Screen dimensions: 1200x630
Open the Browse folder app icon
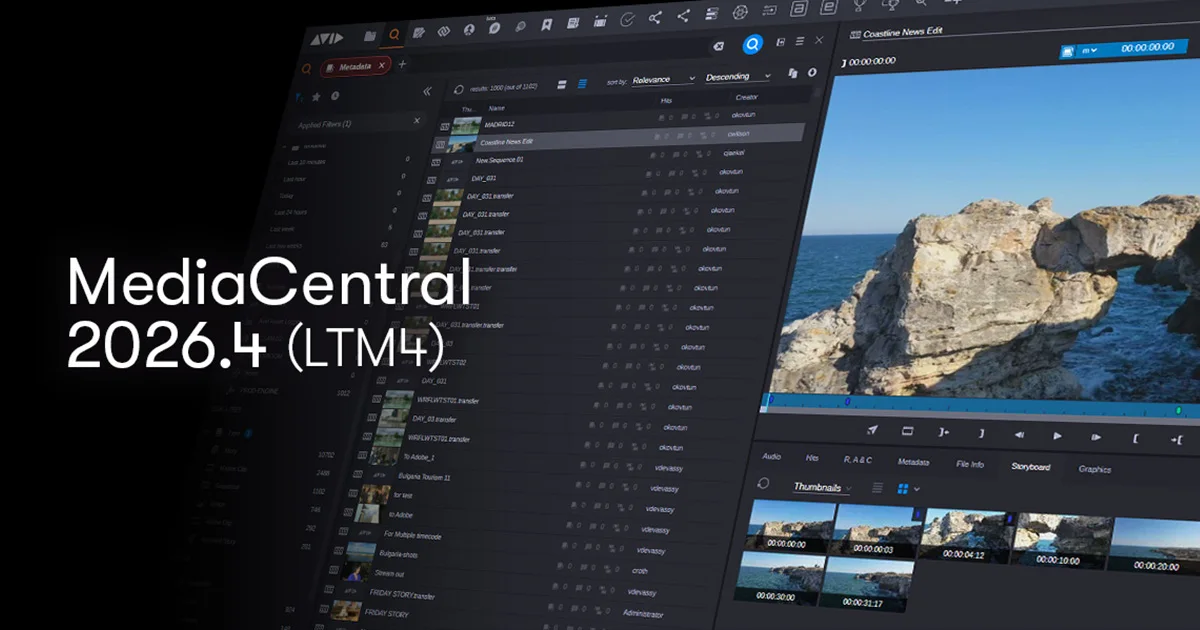pyautogui.click(x=370, y=36)
